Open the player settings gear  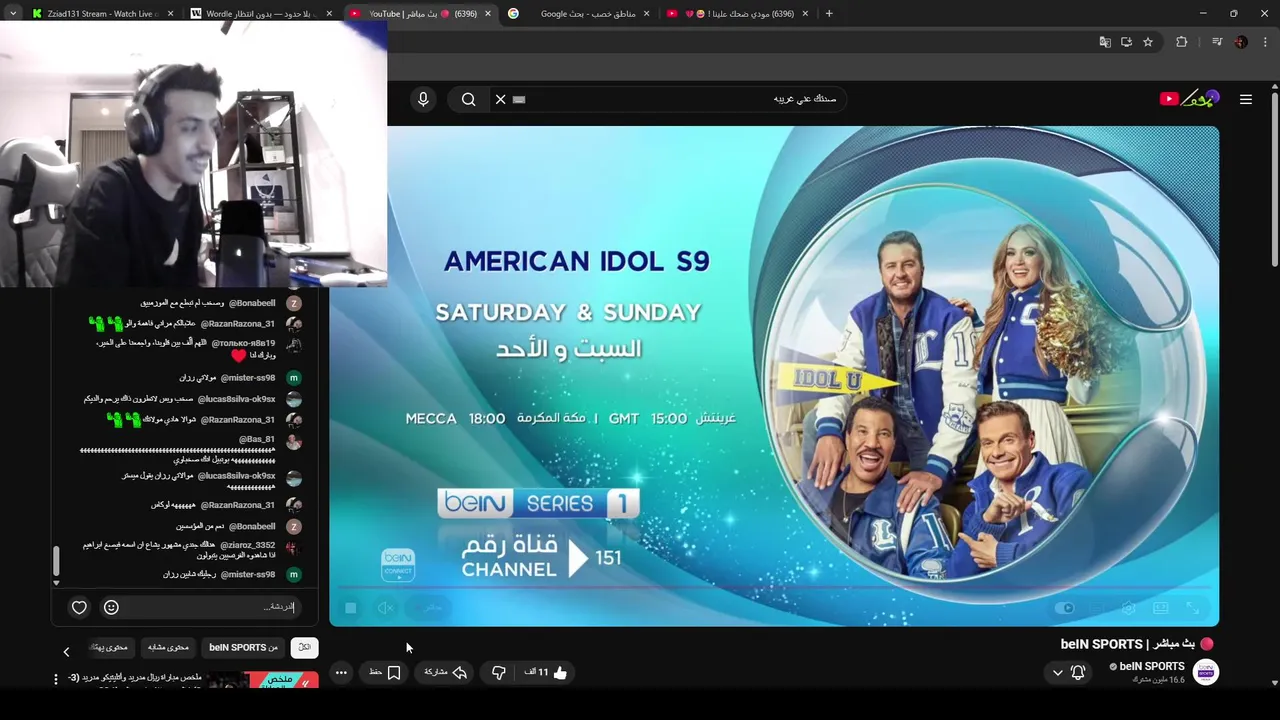pos(1129,607)
